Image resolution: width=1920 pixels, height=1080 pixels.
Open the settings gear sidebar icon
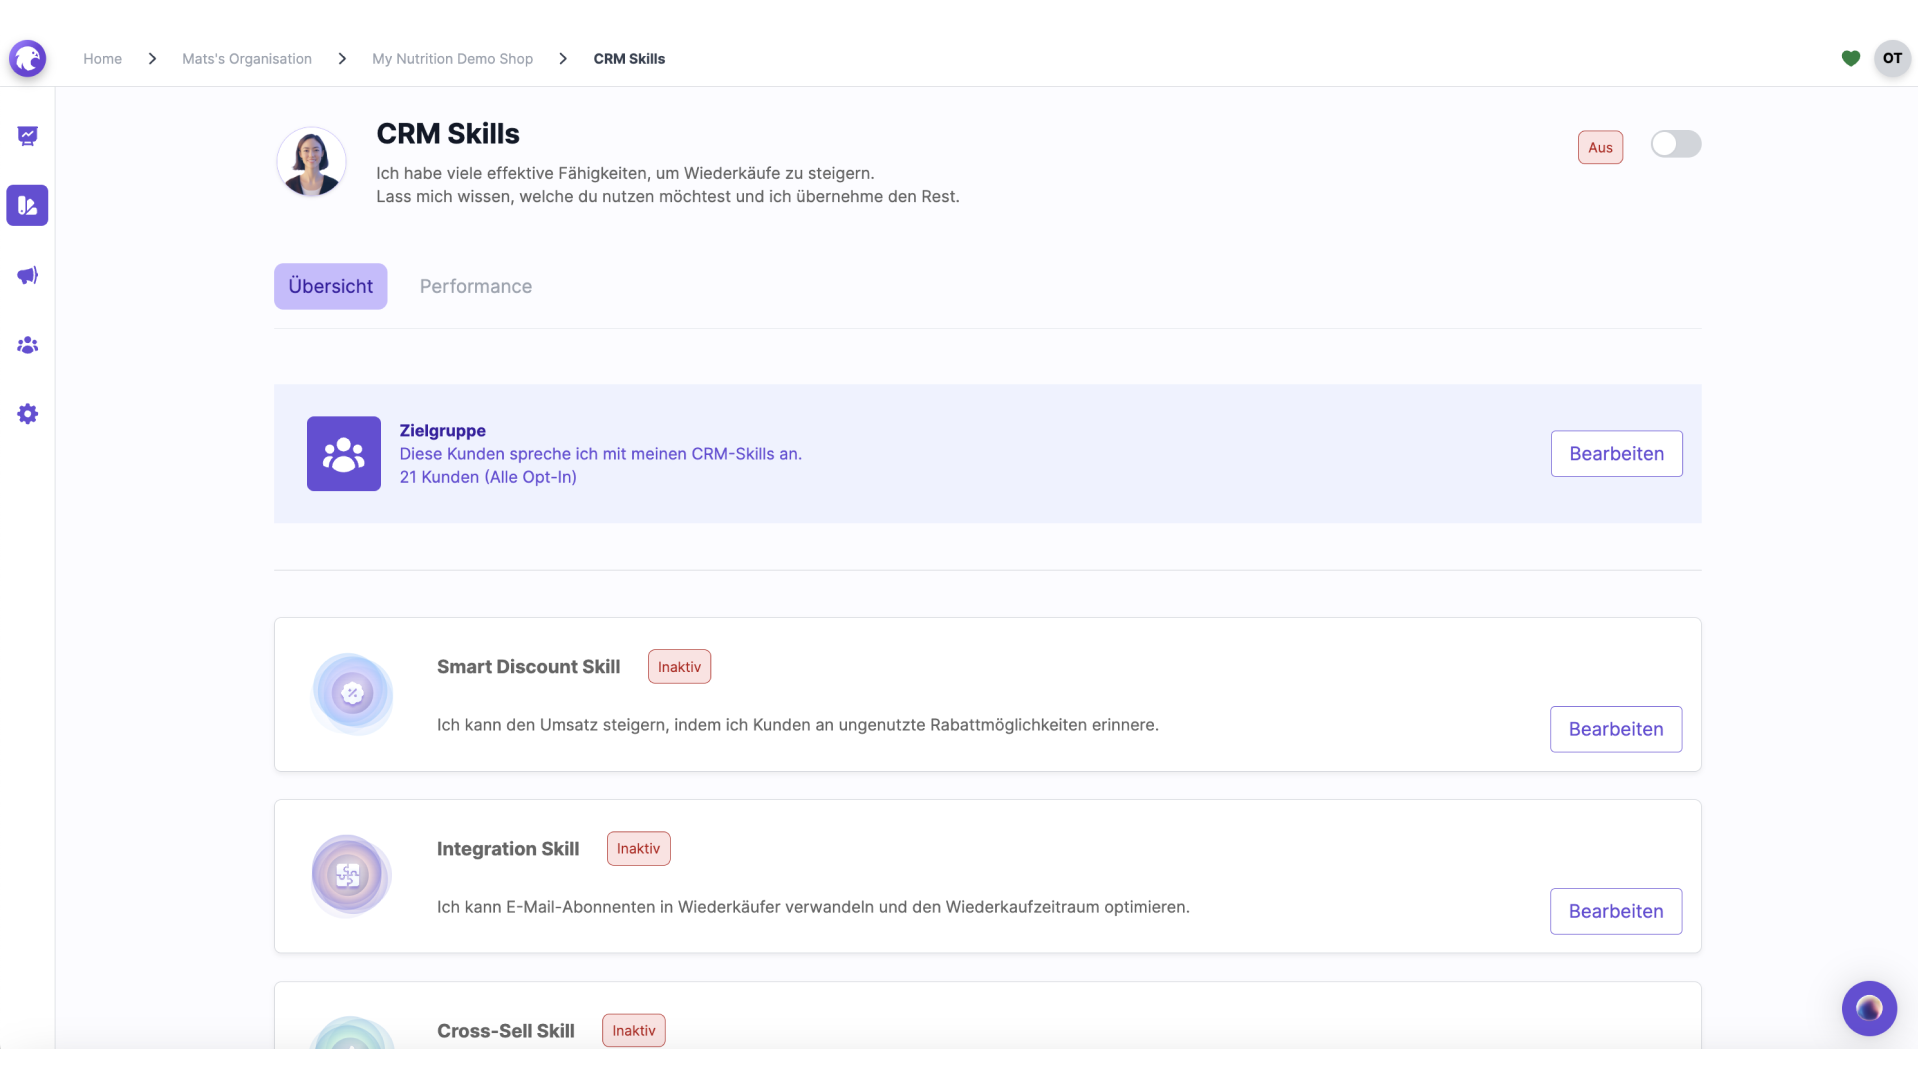point(28,414)
